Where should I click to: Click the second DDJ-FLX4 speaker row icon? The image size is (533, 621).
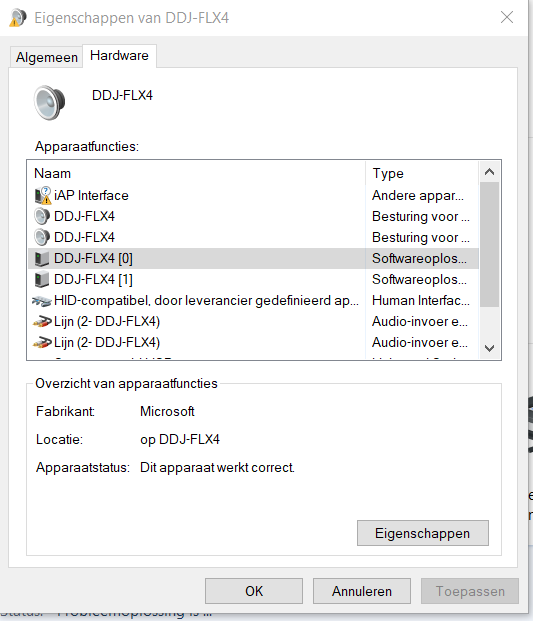pos(42,237)
